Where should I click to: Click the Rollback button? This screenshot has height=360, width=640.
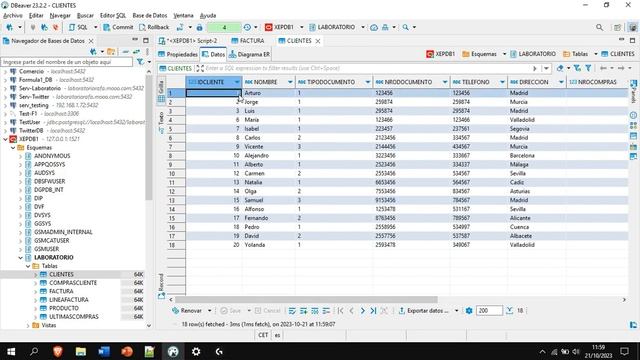(x=154, y=27)
